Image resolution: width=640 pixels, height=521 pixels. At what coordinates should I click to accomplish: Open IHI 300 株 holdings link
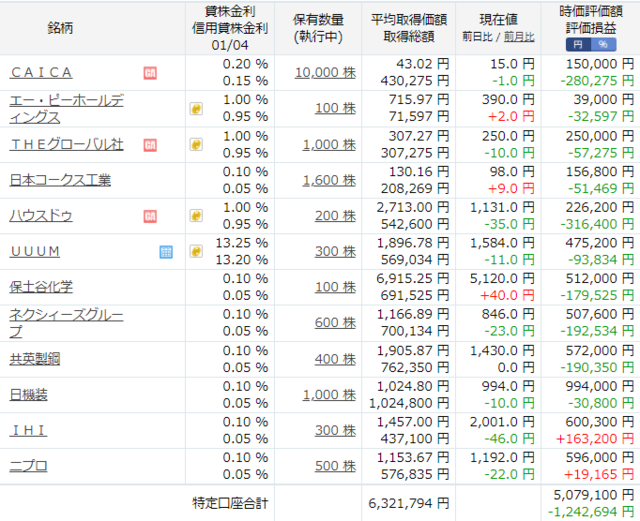coord(336,430)
